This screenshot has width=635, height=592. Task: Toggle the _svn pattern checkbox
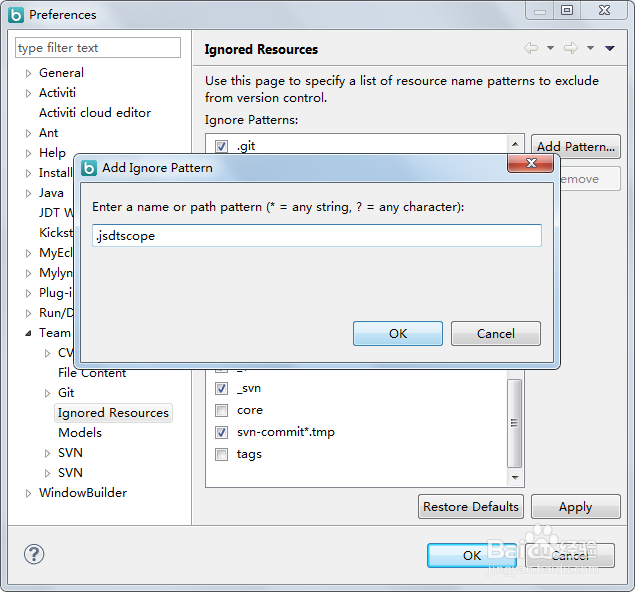point(221,388)
